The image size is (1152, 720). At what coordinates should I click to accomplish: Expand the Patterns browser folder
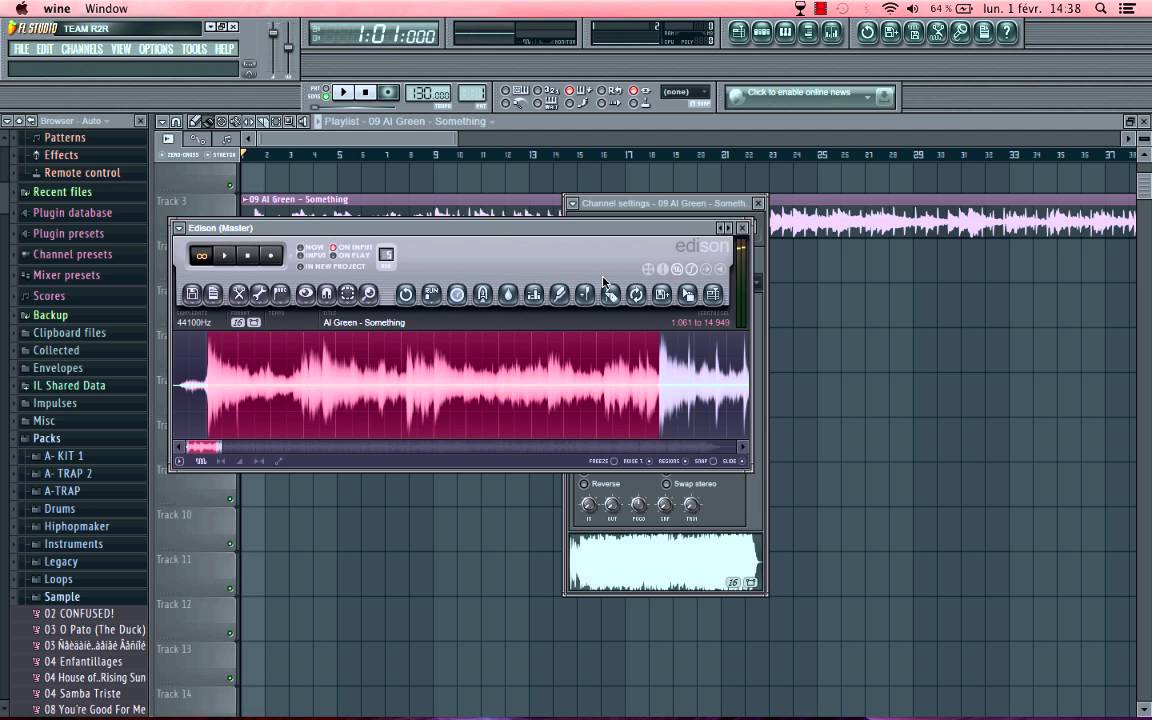coord(65,137)
